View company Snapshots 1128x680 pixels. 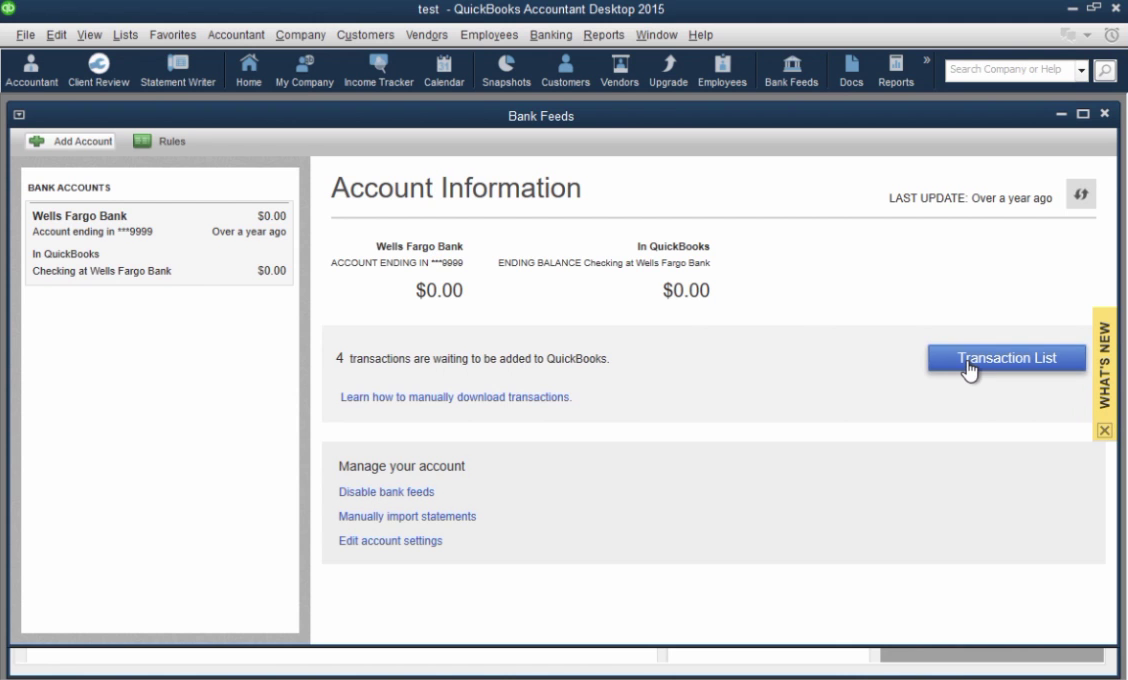pyautogui.click(x=506, y=71)
